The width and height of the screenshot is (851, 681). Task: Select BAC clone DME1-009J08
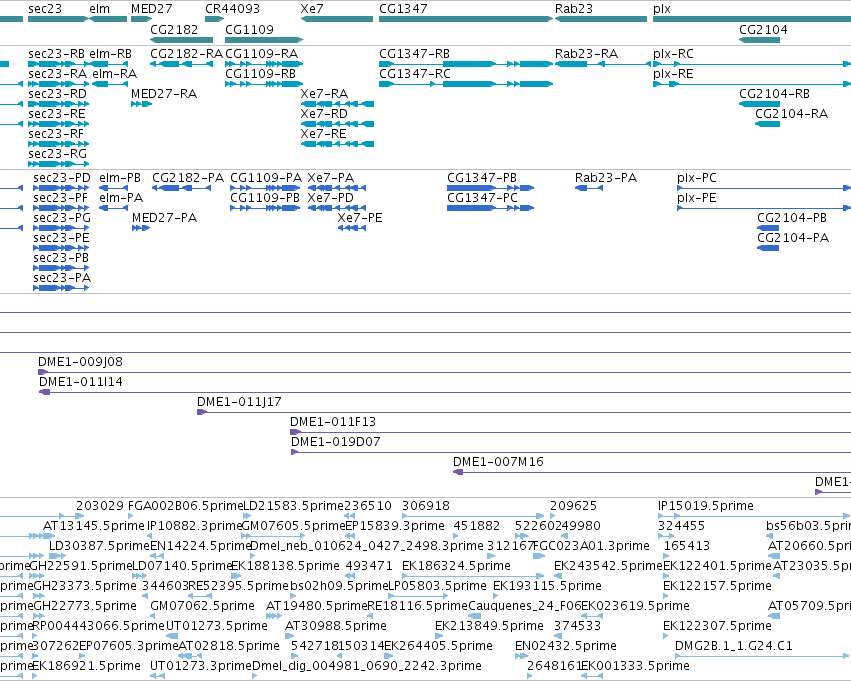(x=80, y=362)
